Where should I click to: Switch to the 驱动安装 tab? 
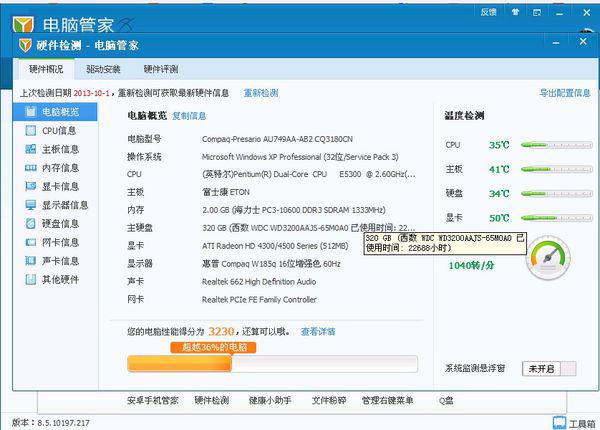[103, 69]
